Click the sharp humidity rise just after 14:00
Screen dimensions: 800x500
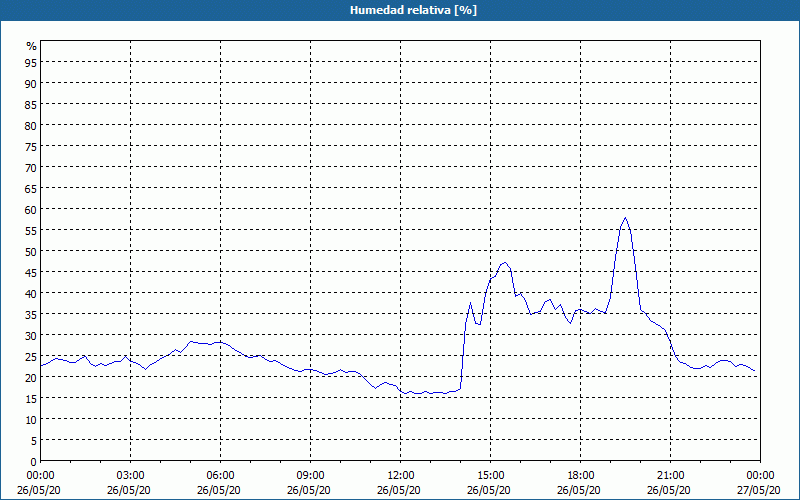464,352
